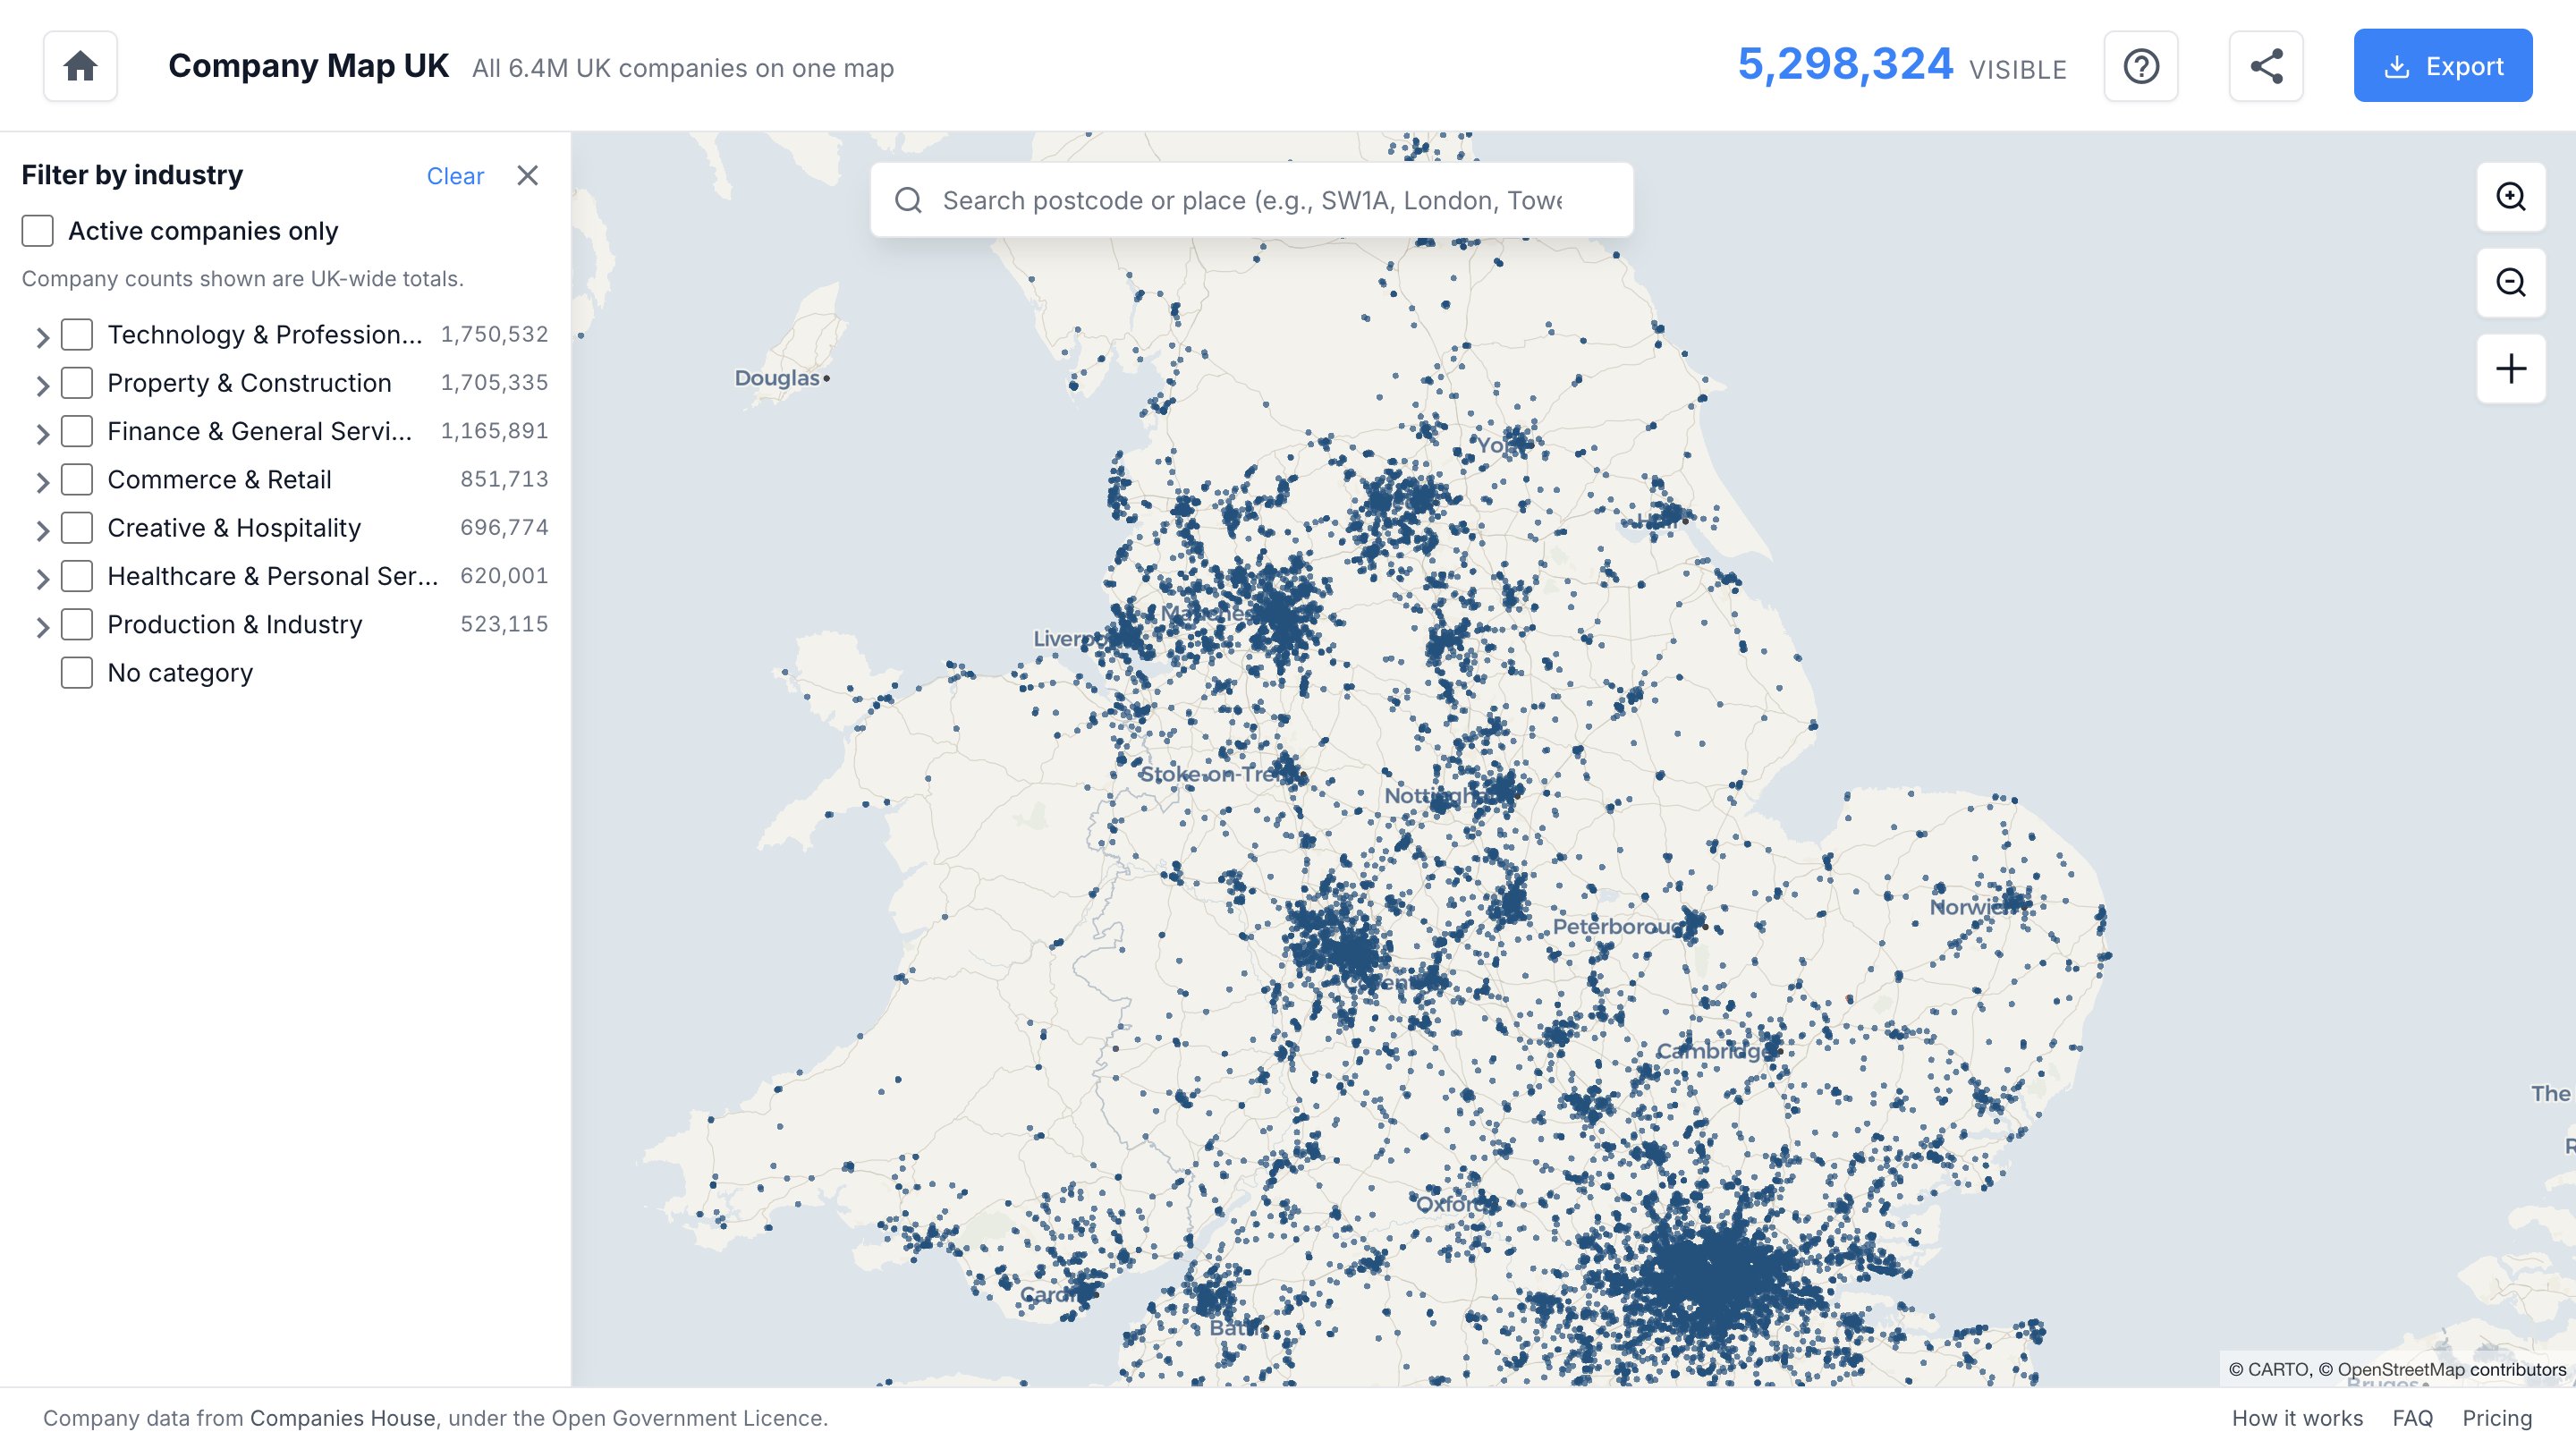Image resolution: width=2576 pixels, height=1449 pixels.
Task: Expand Property & Construction subcategories
Action: (x=42, y=385)
